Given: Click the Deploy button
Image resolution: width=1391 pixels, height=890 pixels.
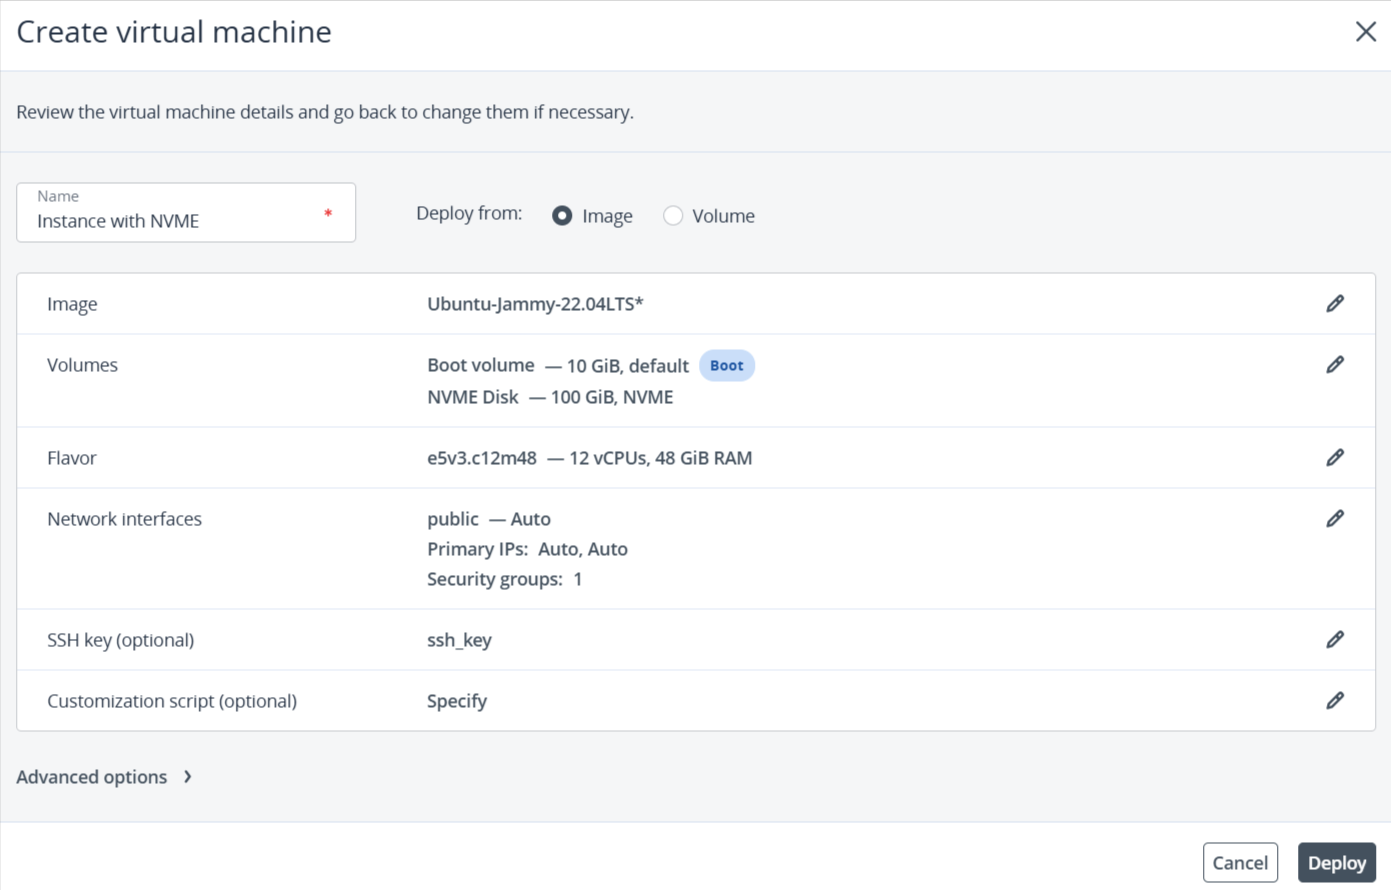Looking at the screenshot, I should click(x=1337, y=863).
